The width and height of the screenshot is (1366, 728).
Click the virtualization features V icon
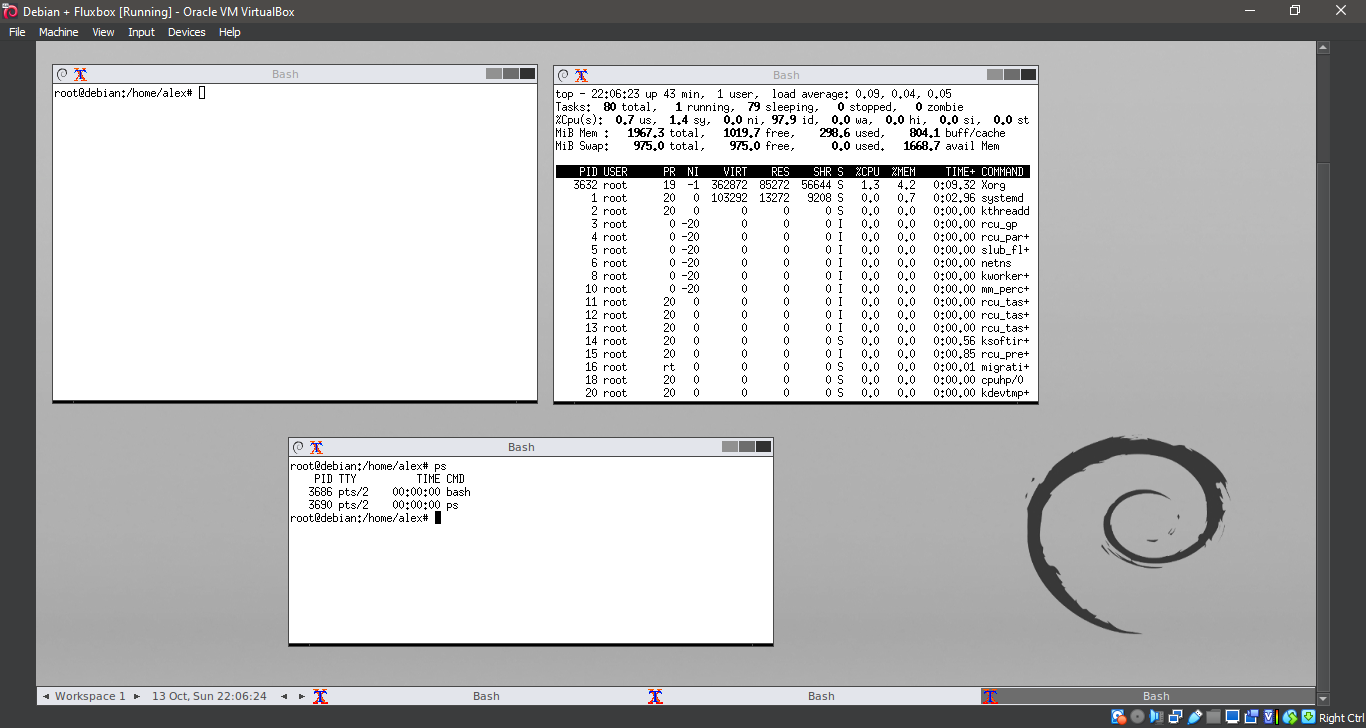click(1268, 716)
